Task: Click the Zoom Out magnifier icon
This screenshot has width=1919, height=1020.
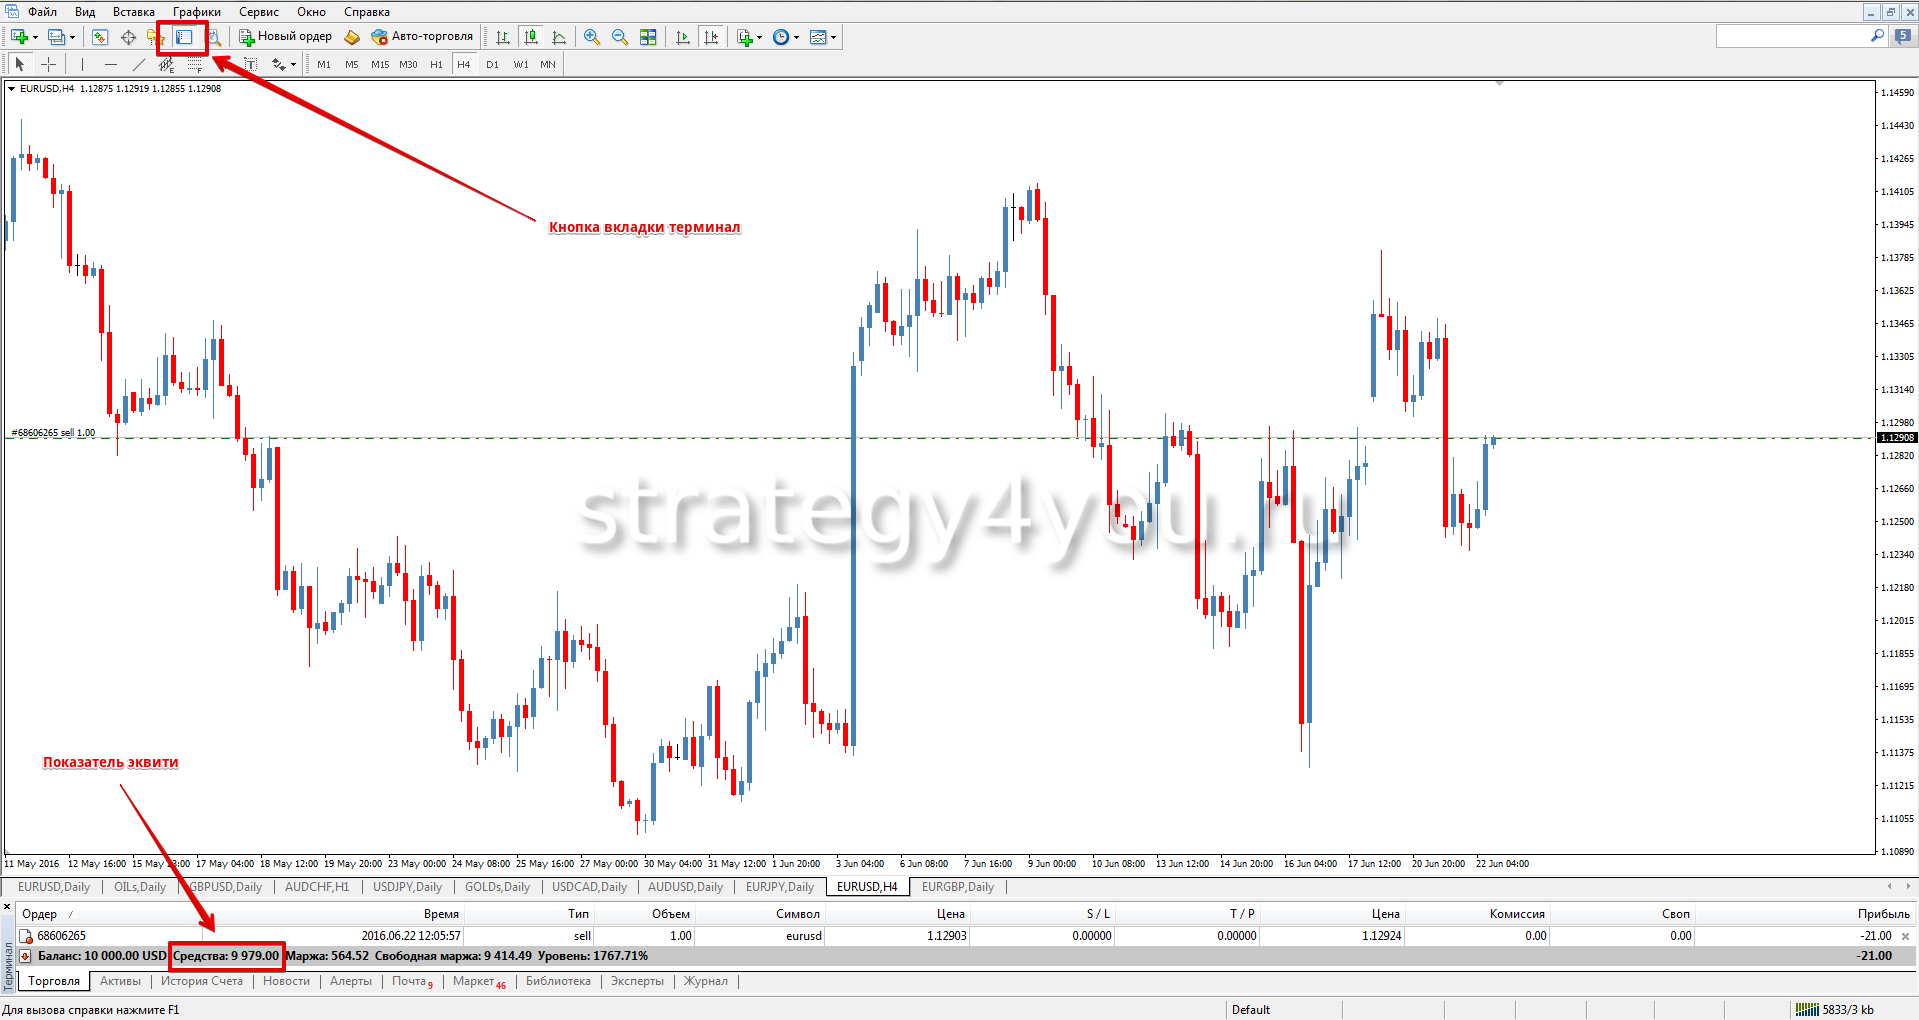Action: 620,37
